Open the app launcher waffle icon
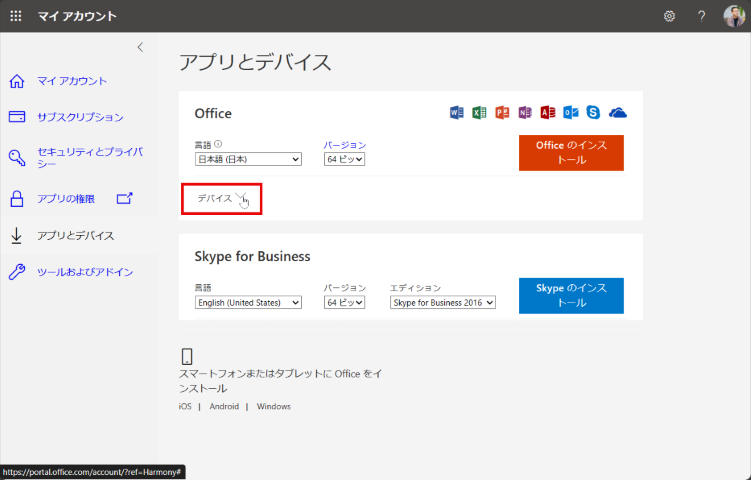This screenshot has height=480, width=751. coord(16,16)
